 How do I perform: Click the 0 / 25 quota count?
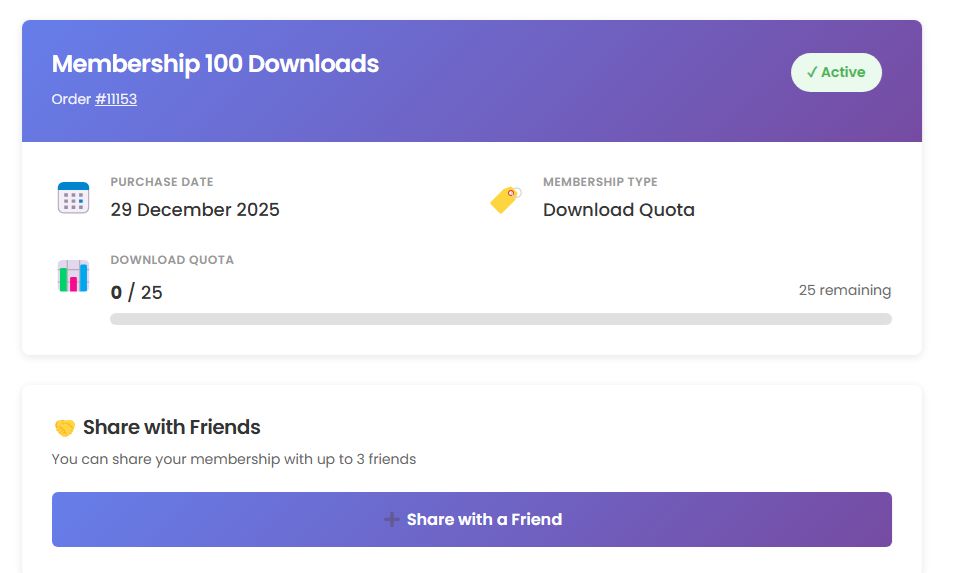[136, 293]
